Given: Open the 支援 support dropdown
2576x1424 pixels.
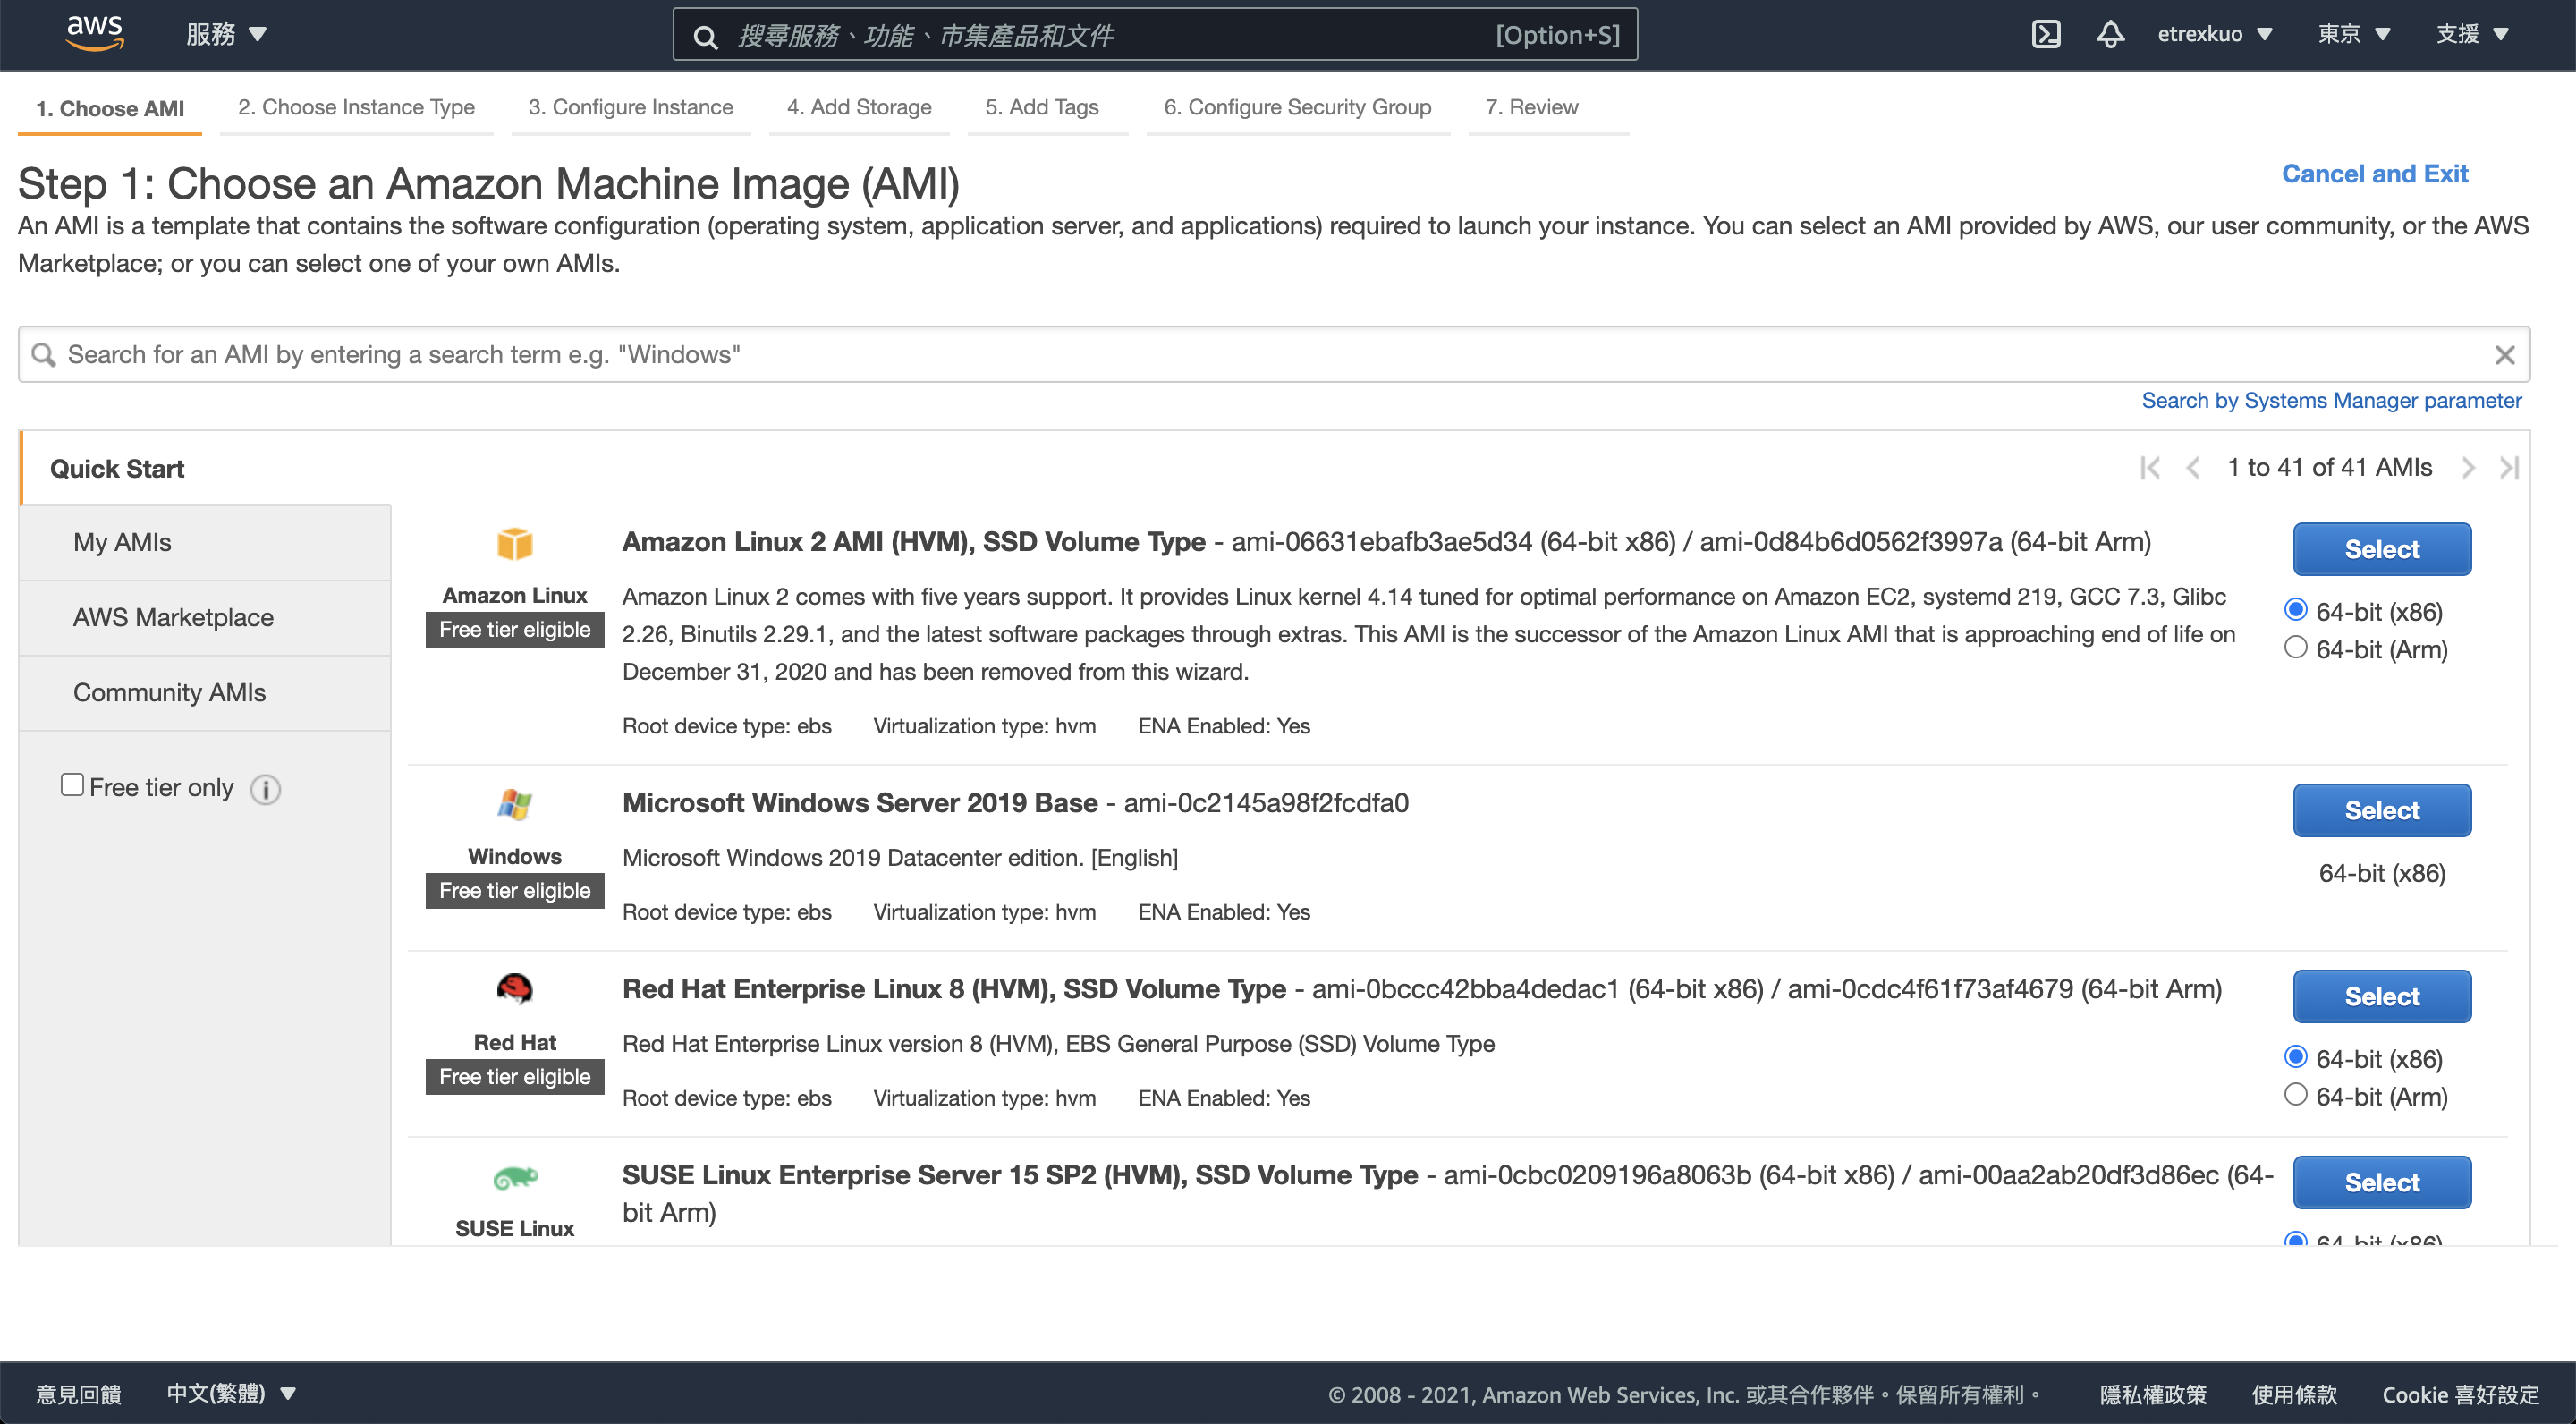Looking at the screenshot, I should tap(2472, 34).
